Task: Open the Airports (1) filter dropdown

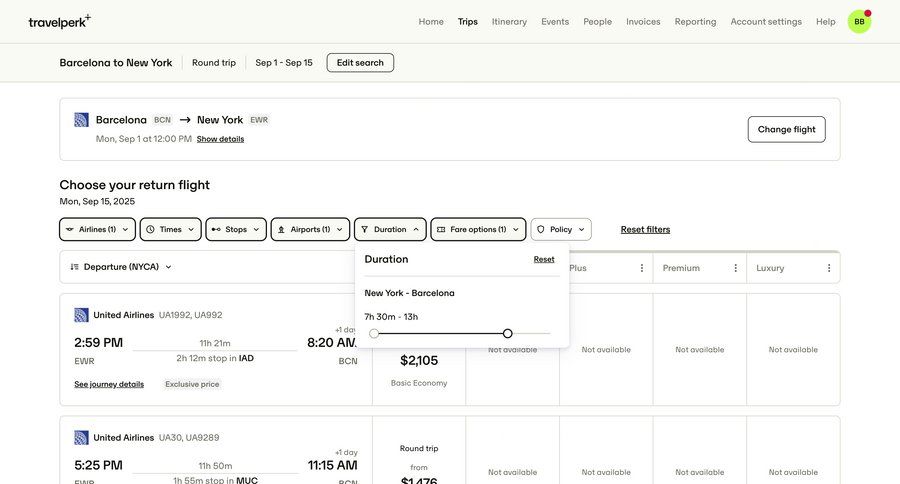Action: [310, 229]
